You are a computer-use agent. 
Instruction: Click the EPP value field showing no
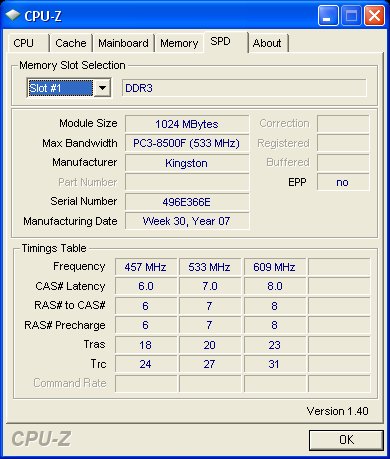point(343,182)
